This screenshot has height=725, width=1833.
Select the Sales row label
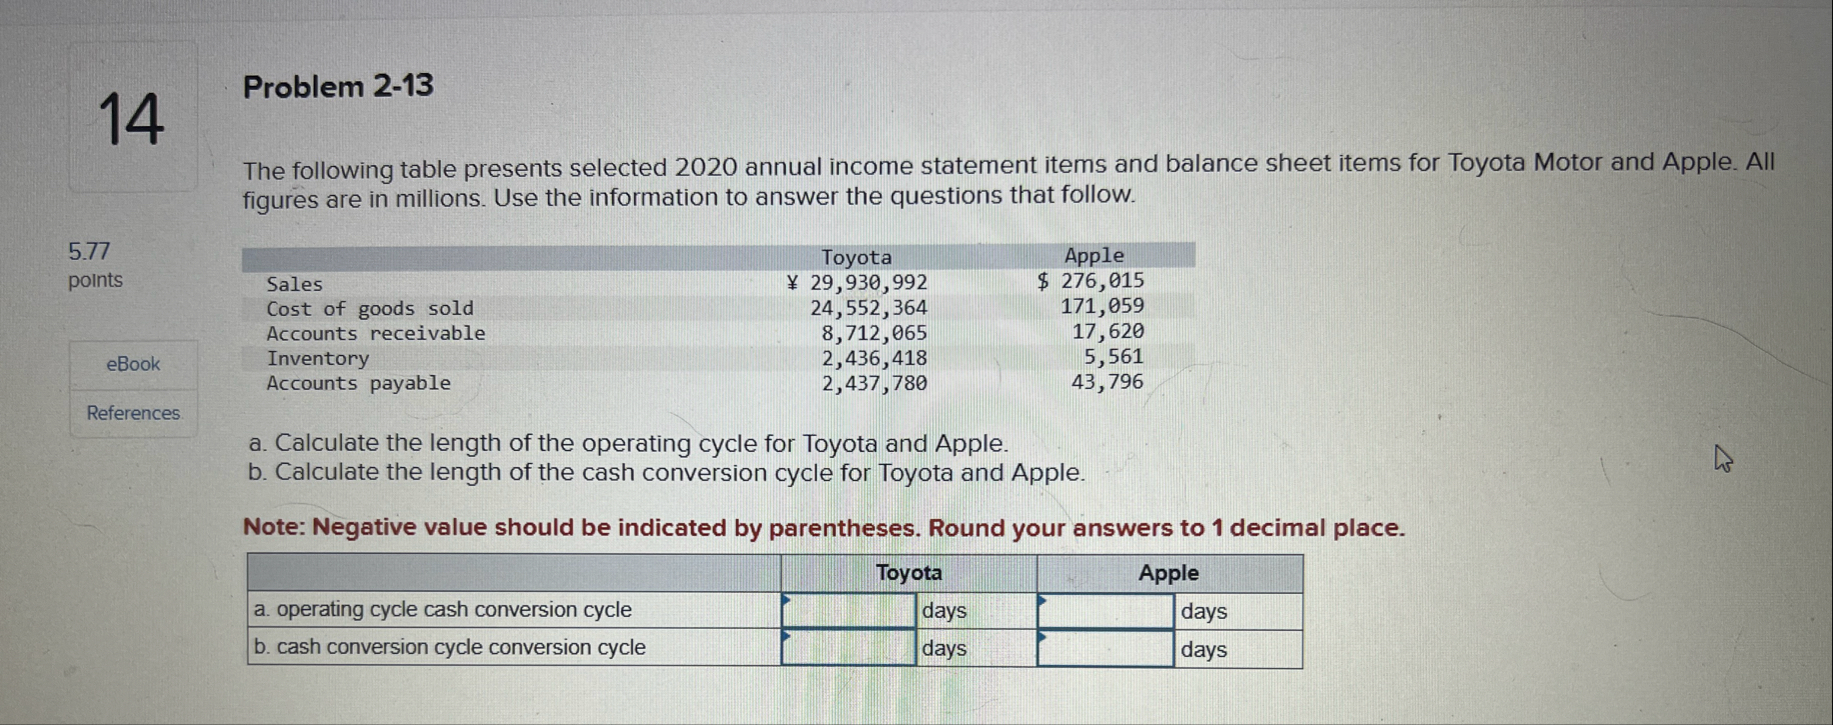click(x=294, y=284)
